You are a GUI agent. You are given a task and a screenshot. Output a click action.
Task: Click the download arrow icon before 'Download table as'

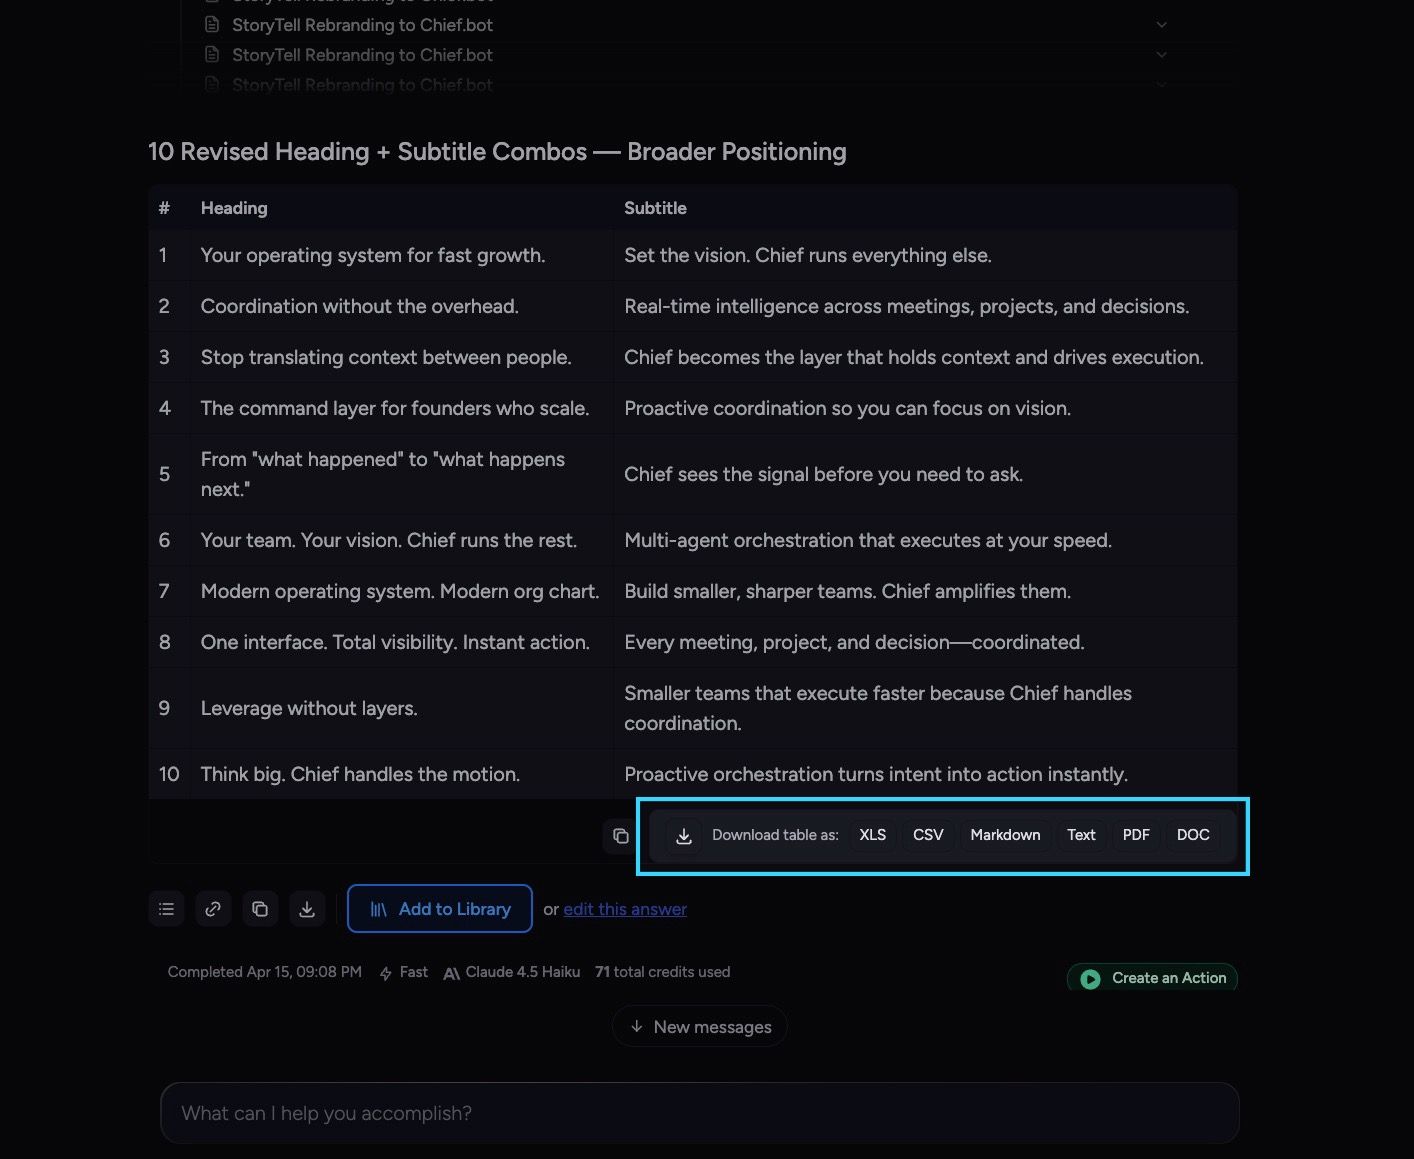pyautogui.click(x=684, y=836)
